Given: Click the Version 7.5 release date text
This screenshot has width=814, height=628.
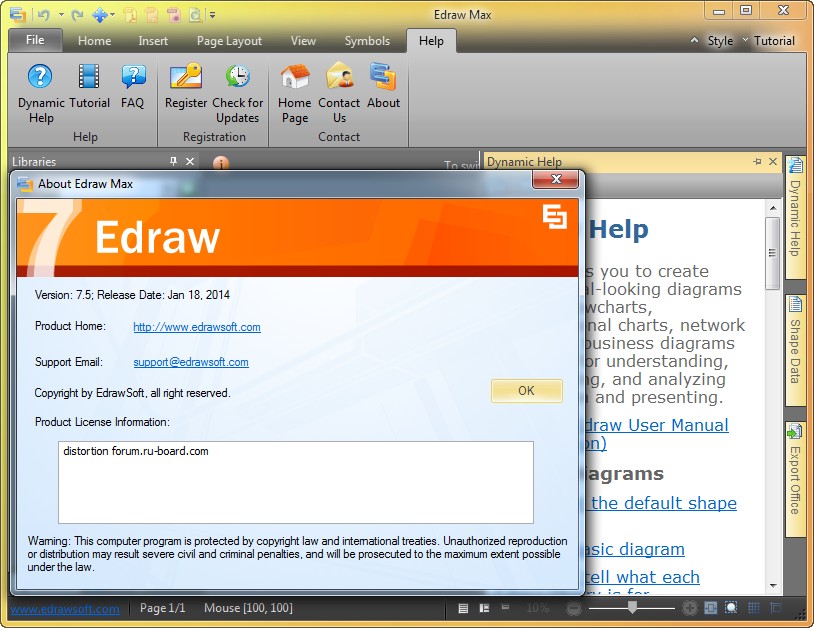Looking at the screenshot, I should point(132,295).
